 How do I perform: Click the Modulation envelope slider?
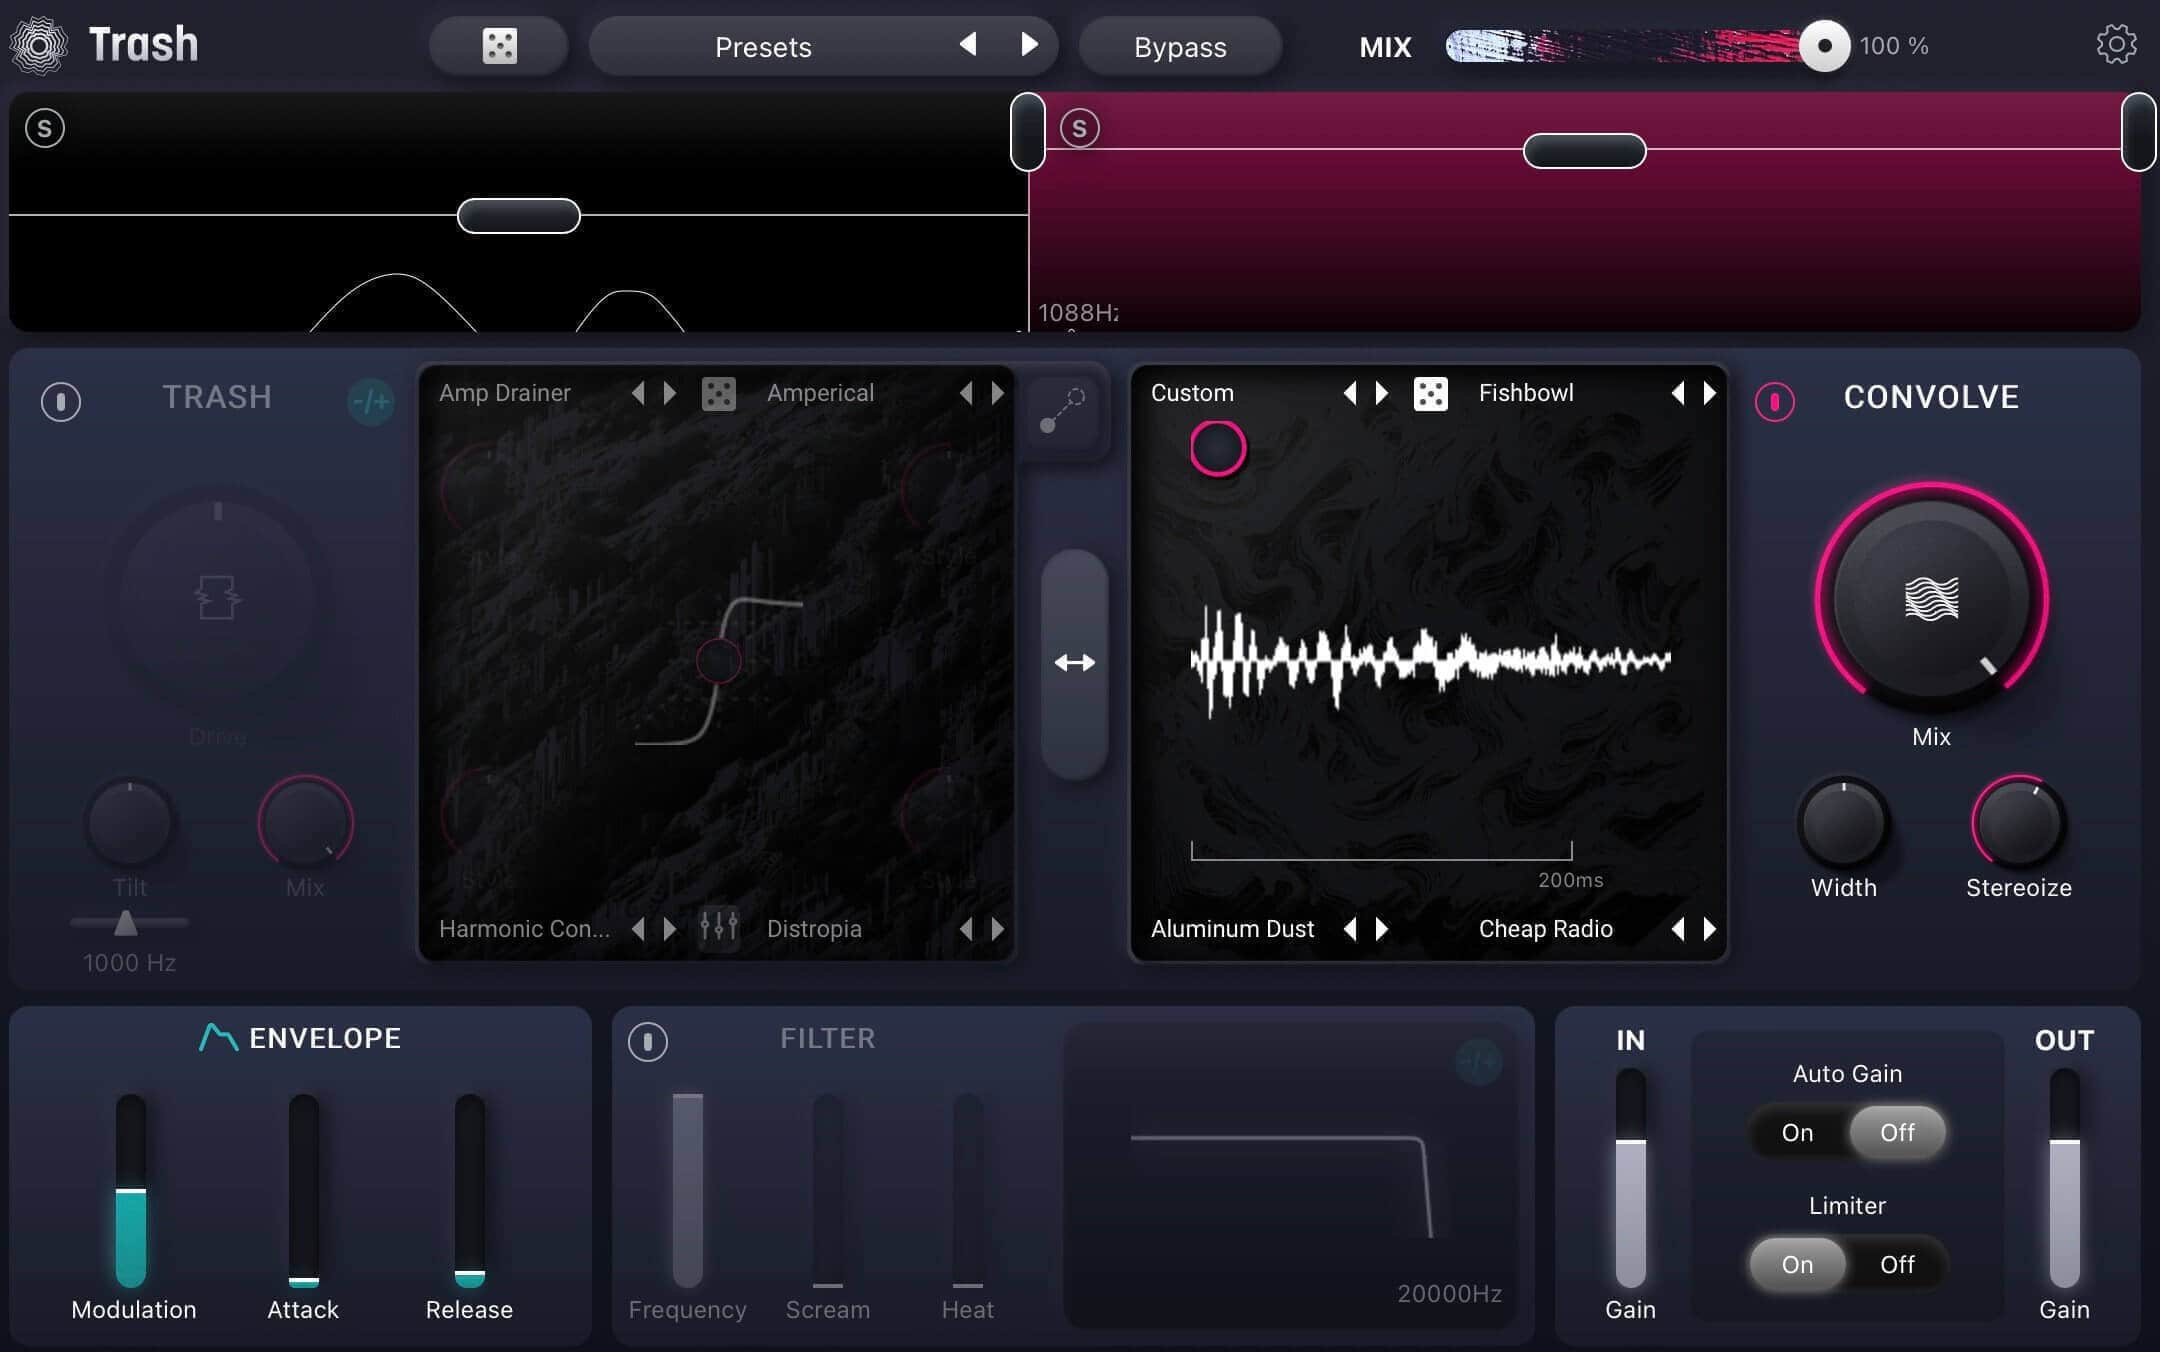click(x=131, y=1190)
